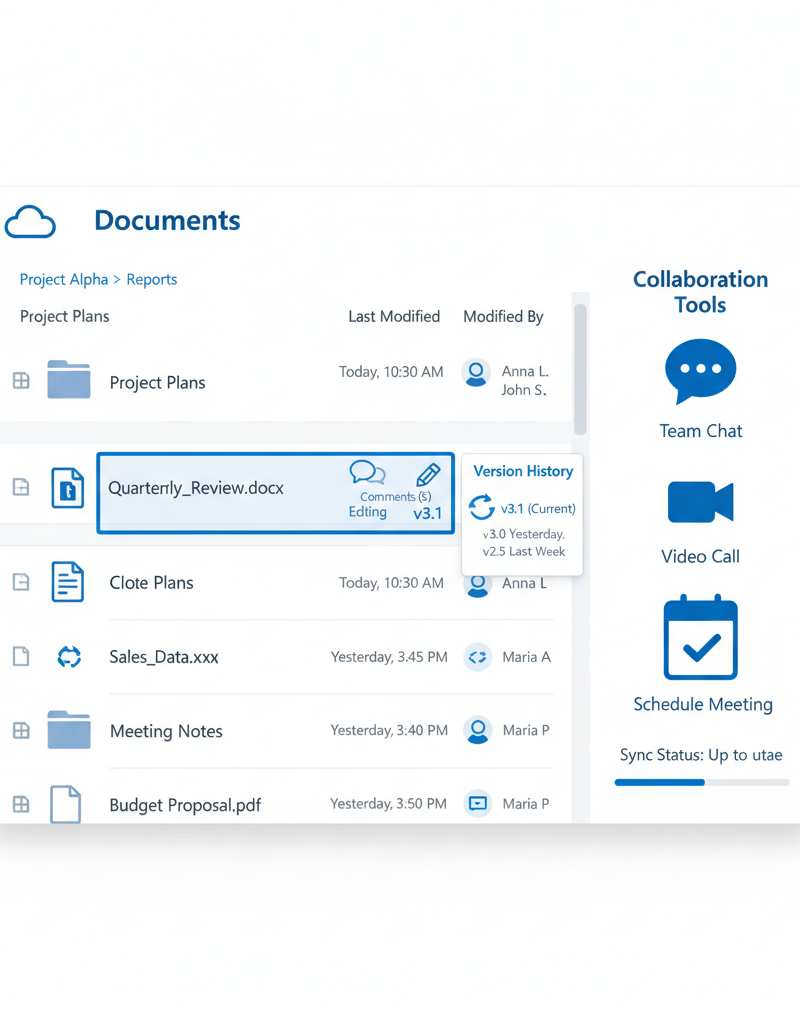Click the Quarterly_Review.docx document icon
This screenshot has width=800, height=1024.
68,488
